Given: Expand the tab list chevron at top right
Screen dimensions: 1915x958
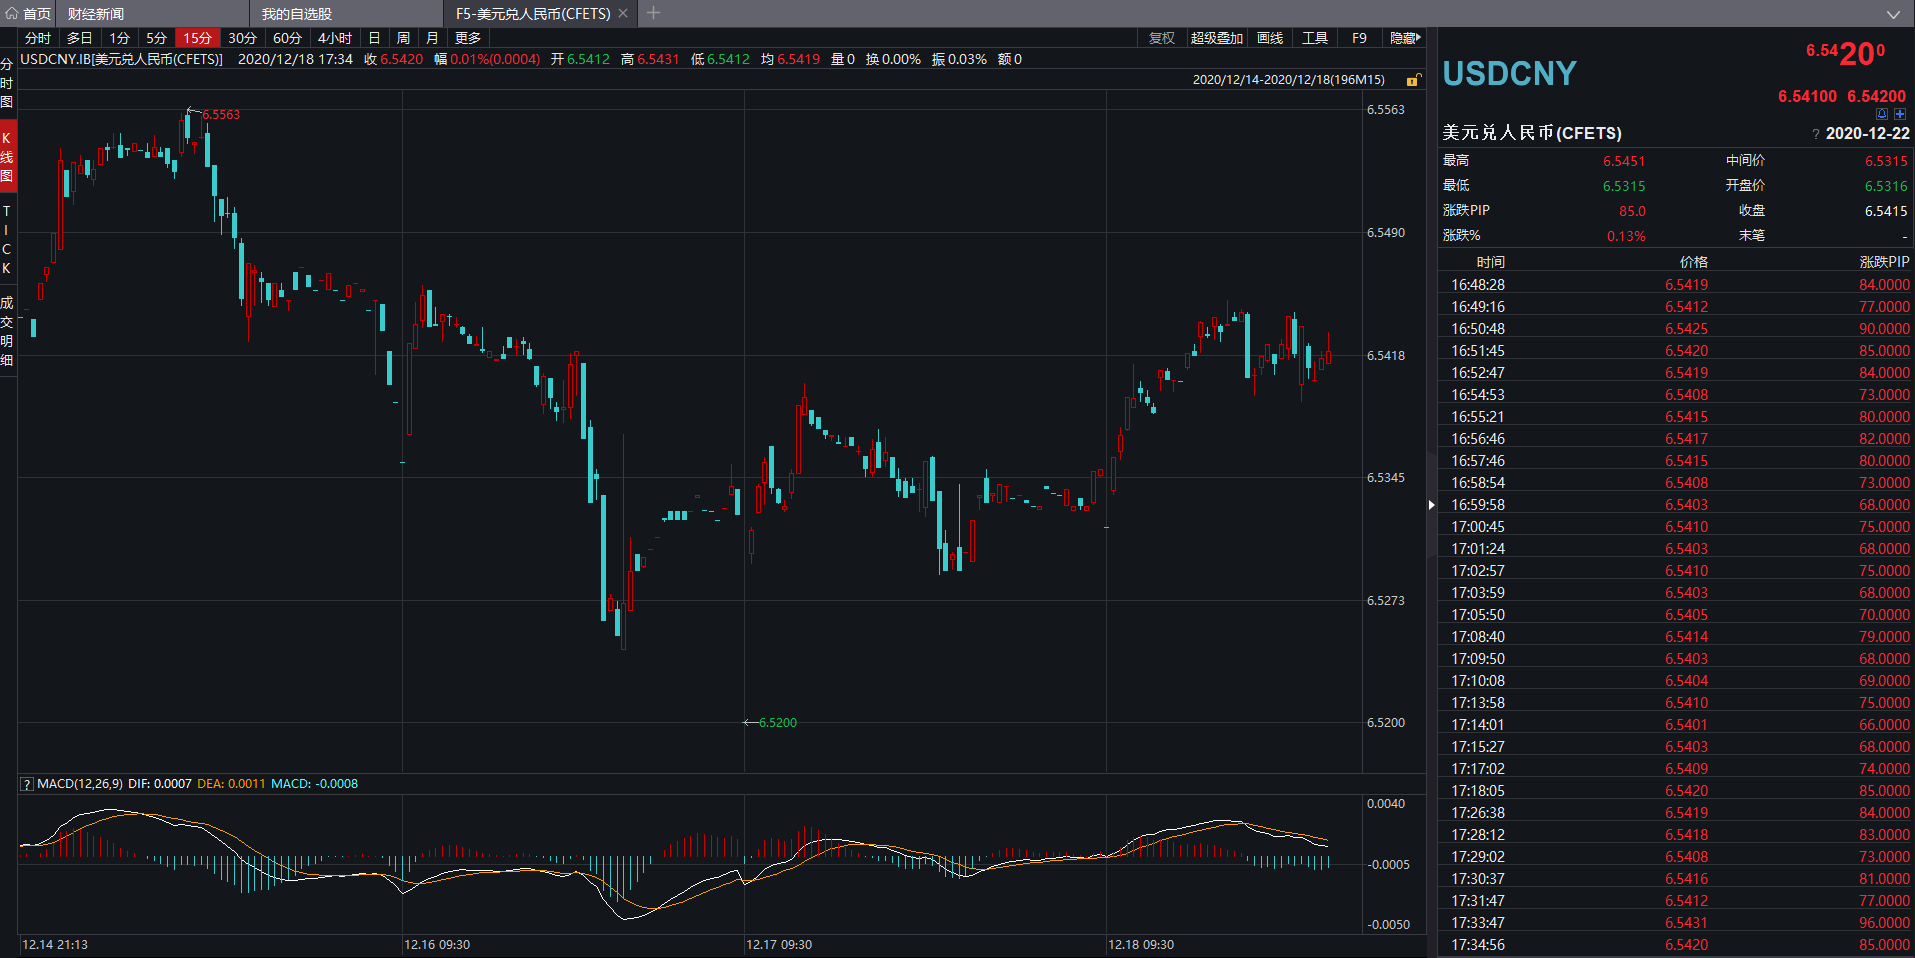Looking at the screenshot, I should click(x=1893, y=14).
